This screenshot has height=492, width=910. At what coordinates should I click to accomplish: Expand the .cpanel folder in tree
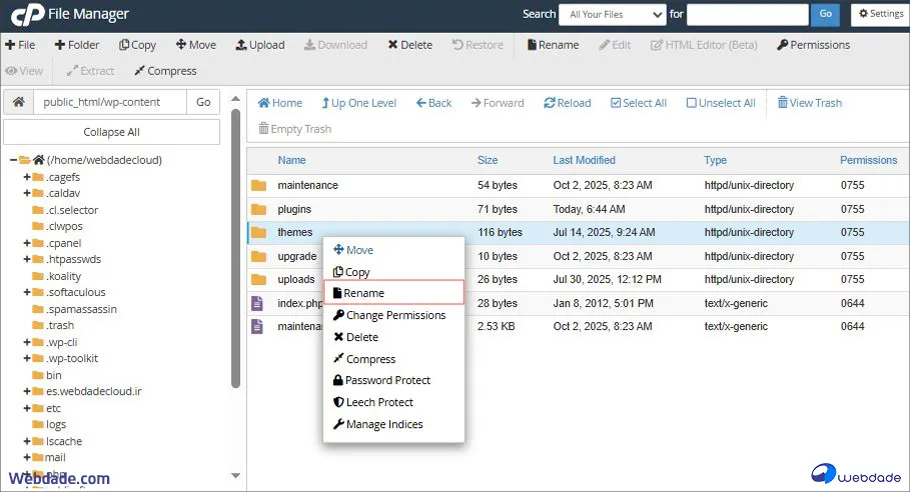[x=27, y=243]
